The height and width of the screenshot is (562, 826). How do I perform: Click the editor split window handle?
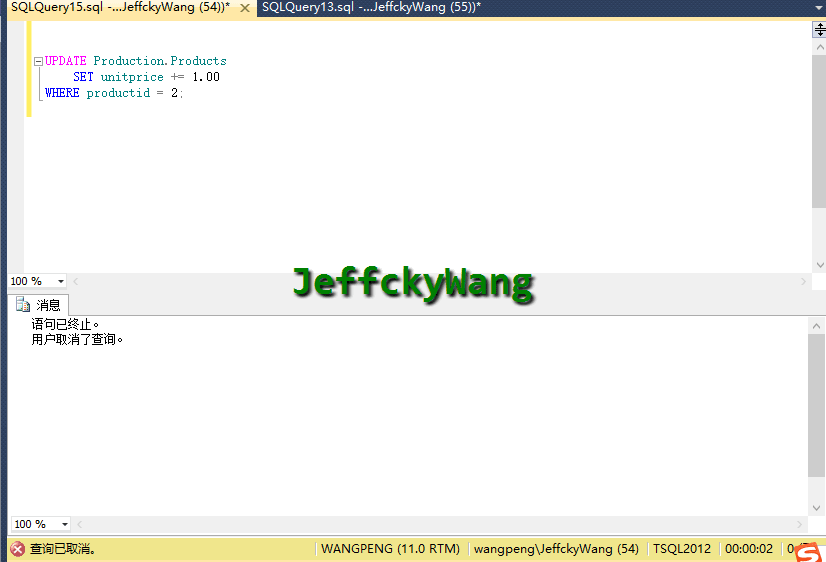click(x=819, y=29)
